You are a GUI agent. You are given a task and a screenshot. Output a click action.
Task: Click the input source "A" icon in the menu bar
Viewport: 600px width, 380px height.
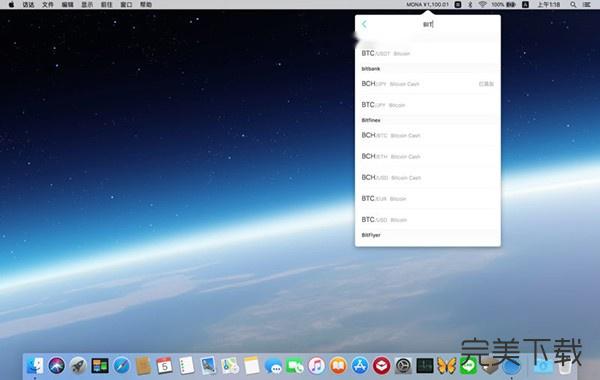pos(525,5)
